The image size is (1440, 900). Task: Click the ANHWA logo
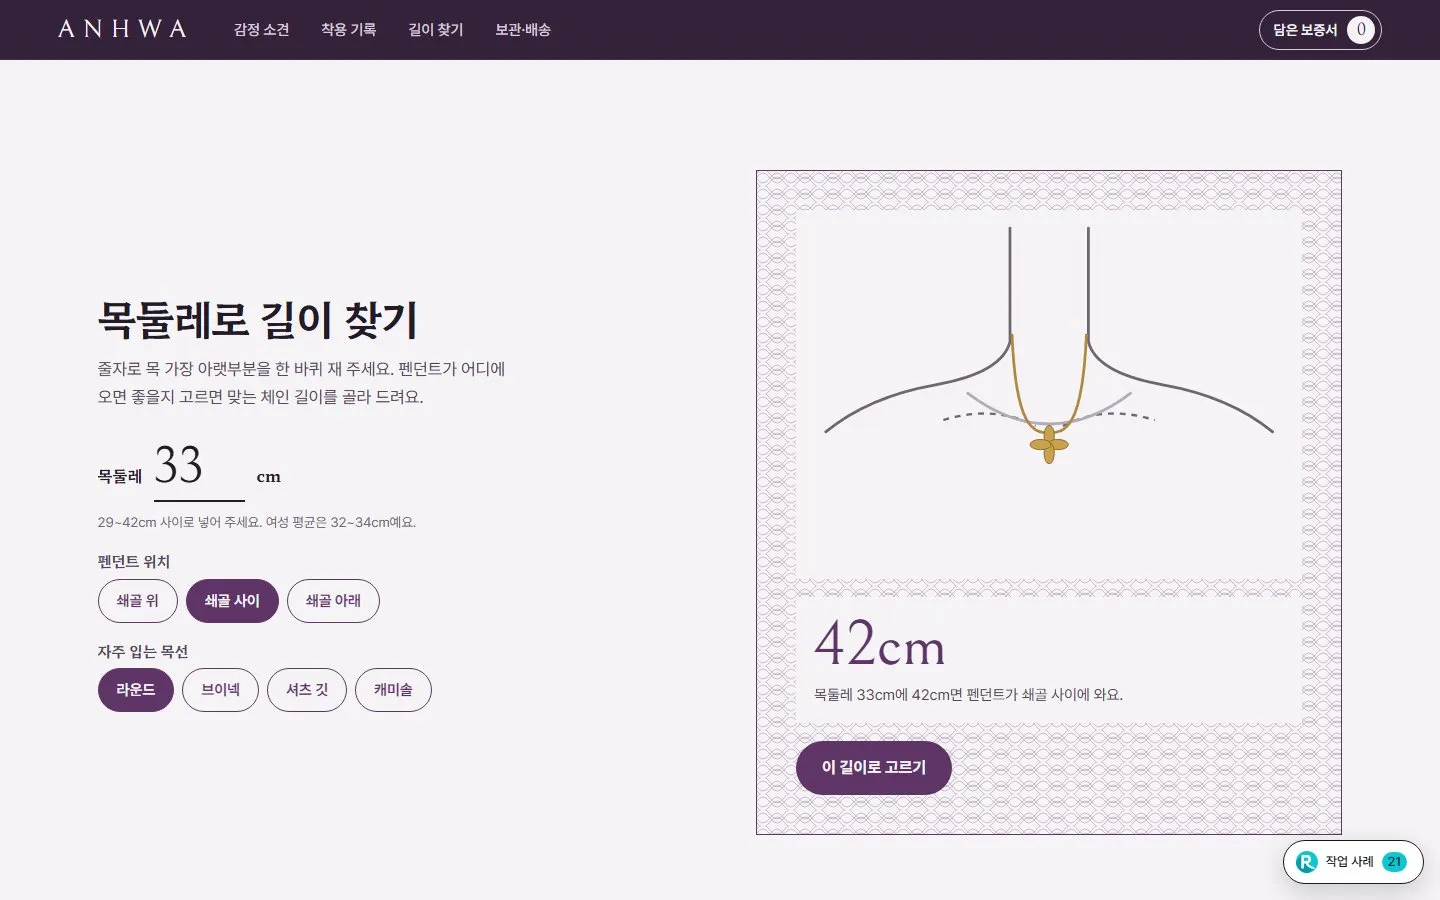point(122,29)
